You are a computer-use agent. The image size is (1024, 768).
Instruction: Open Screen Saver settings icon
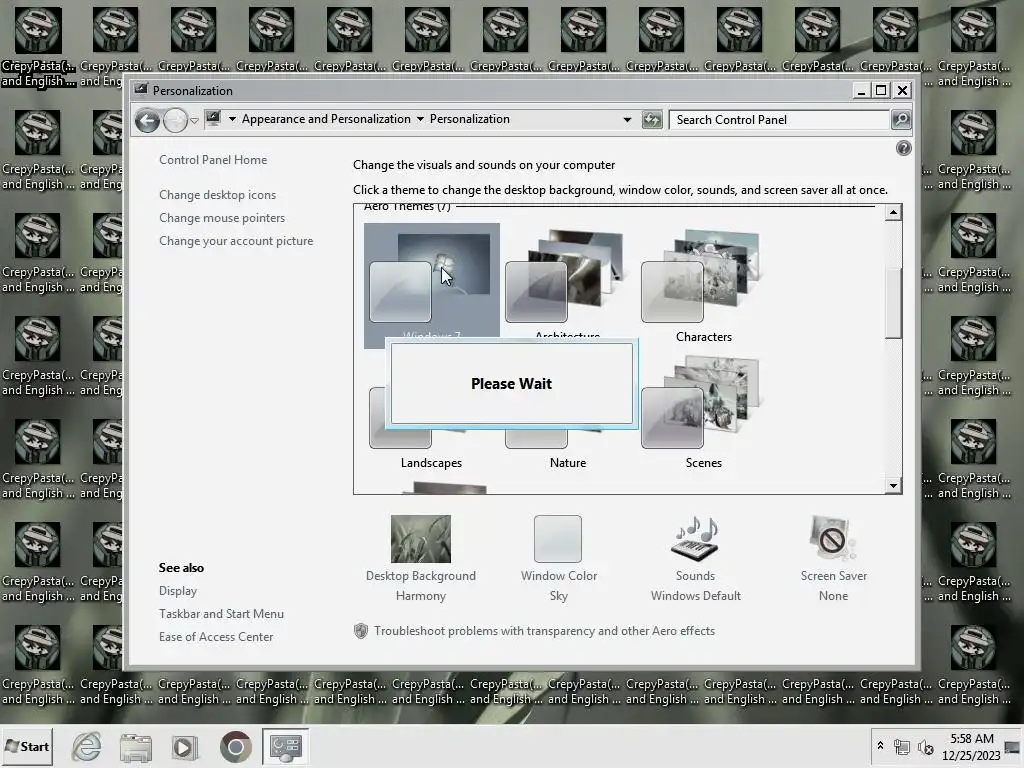pos(833,538)
